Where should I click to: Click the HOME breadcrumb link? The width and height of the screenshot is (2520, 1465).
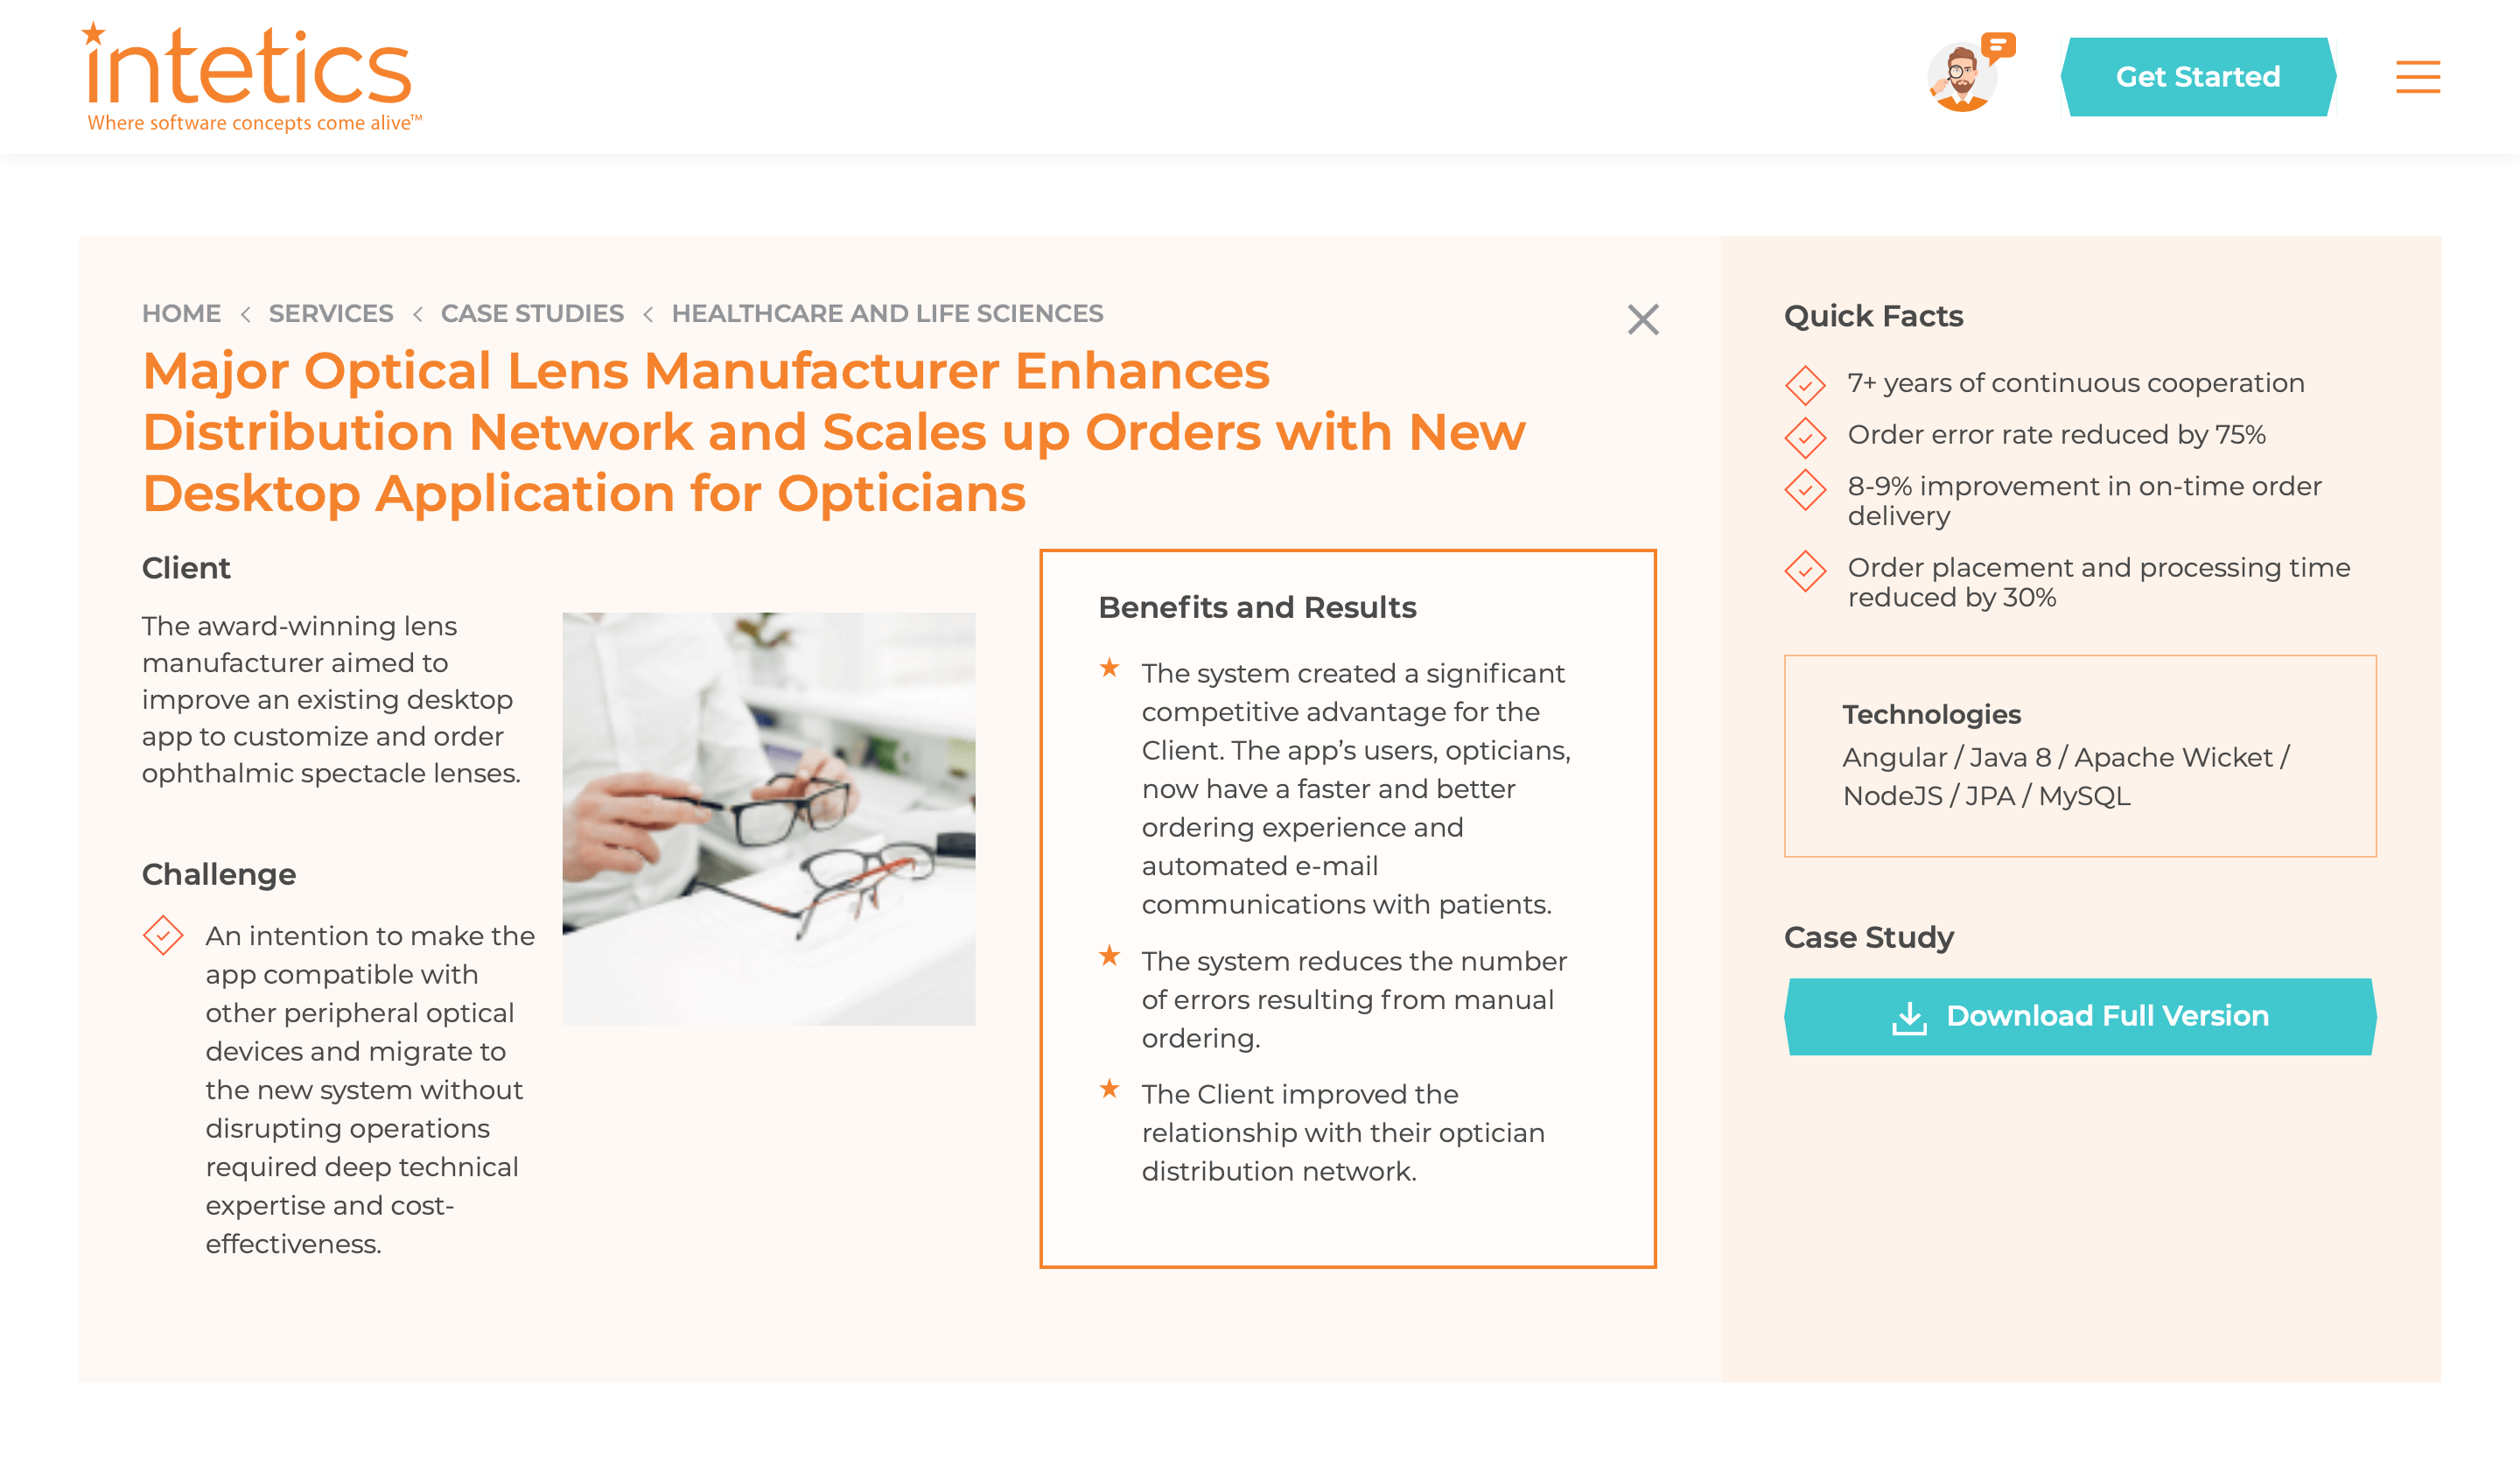click(181, 312)
